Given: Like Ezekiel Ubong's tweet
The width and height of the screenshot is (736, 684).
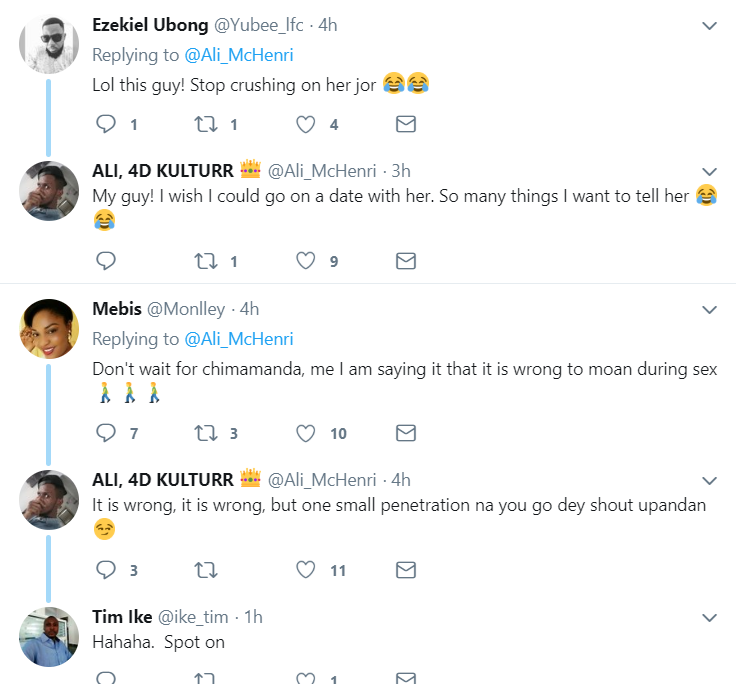Looking at the screenshot, I should coord(306,124).
